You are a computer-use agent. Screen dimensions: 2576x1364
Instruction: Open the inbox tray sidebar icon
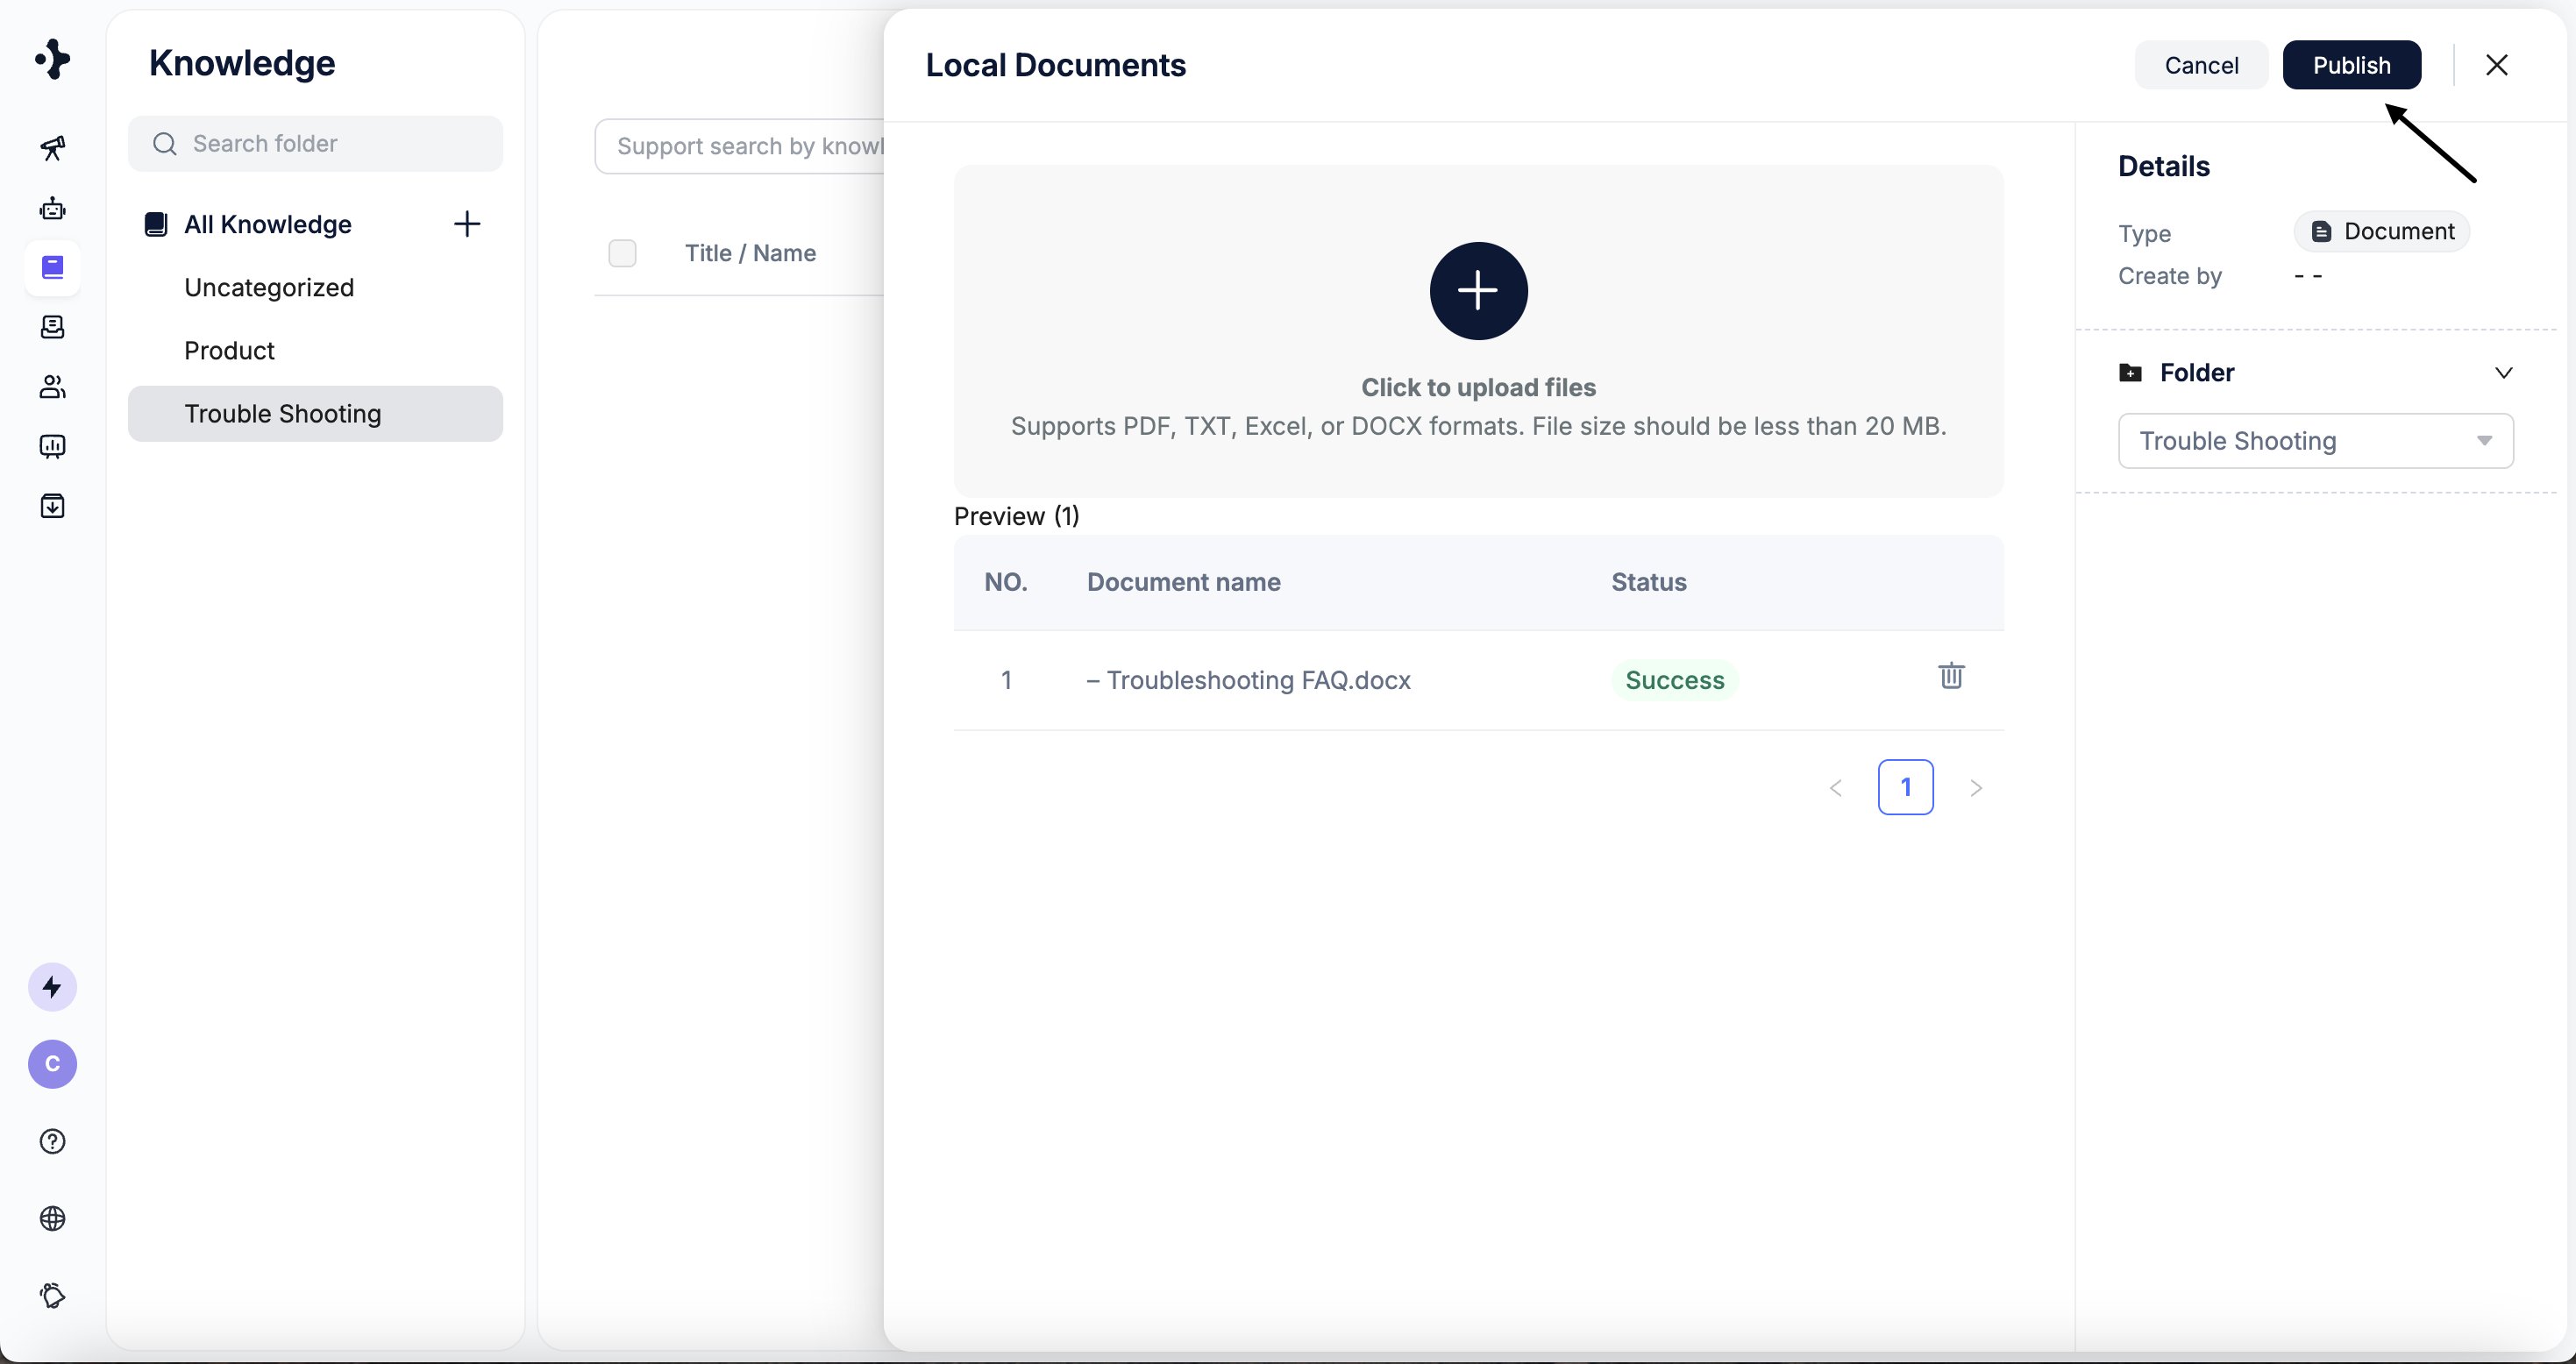(52, 327)
